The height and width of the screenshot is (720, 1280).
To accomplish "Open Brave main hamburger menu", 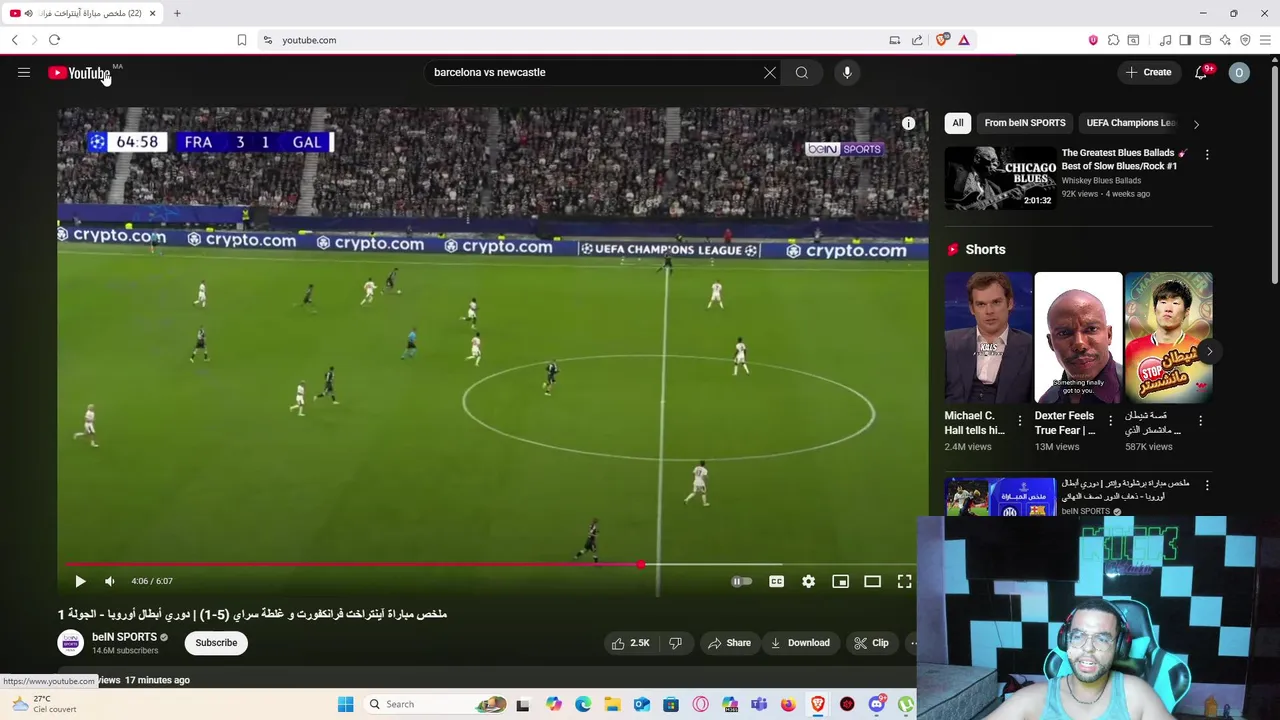I will click(1265, 40).
